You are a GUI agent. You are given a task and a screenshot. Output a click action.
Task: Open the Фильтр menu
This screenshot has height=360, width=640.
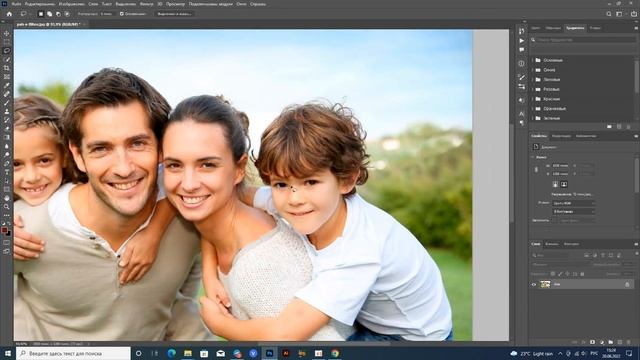tap(147, 4)
